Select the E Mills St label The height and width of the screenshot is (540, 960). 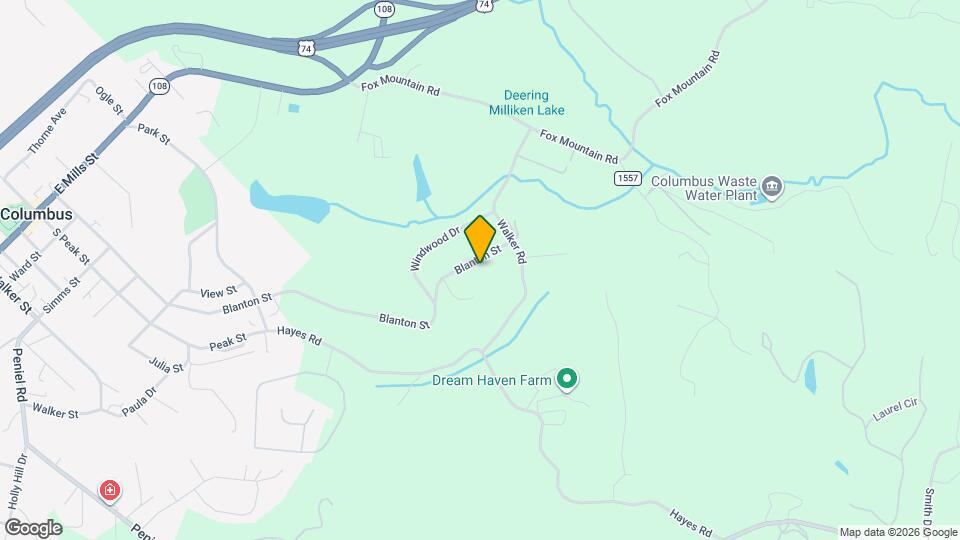click(x=77, y=174)
